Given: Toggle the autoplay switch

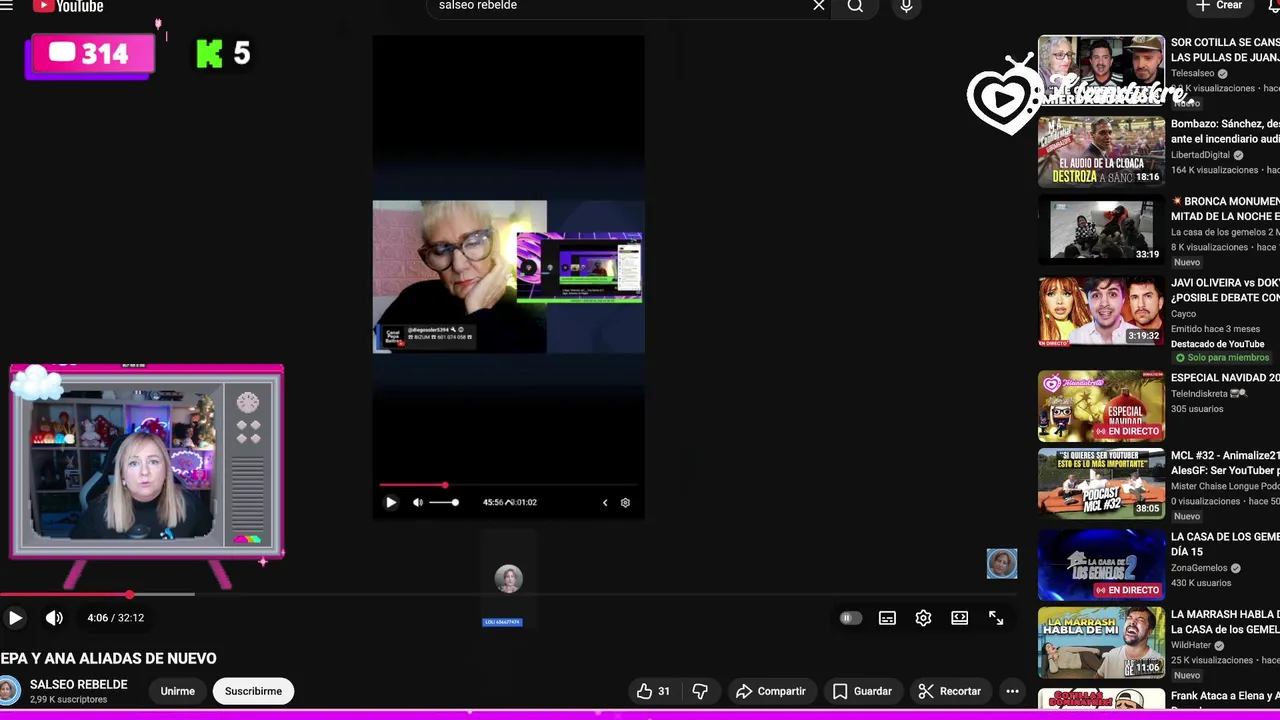Looking at the screenshot, I should point(850,618).
